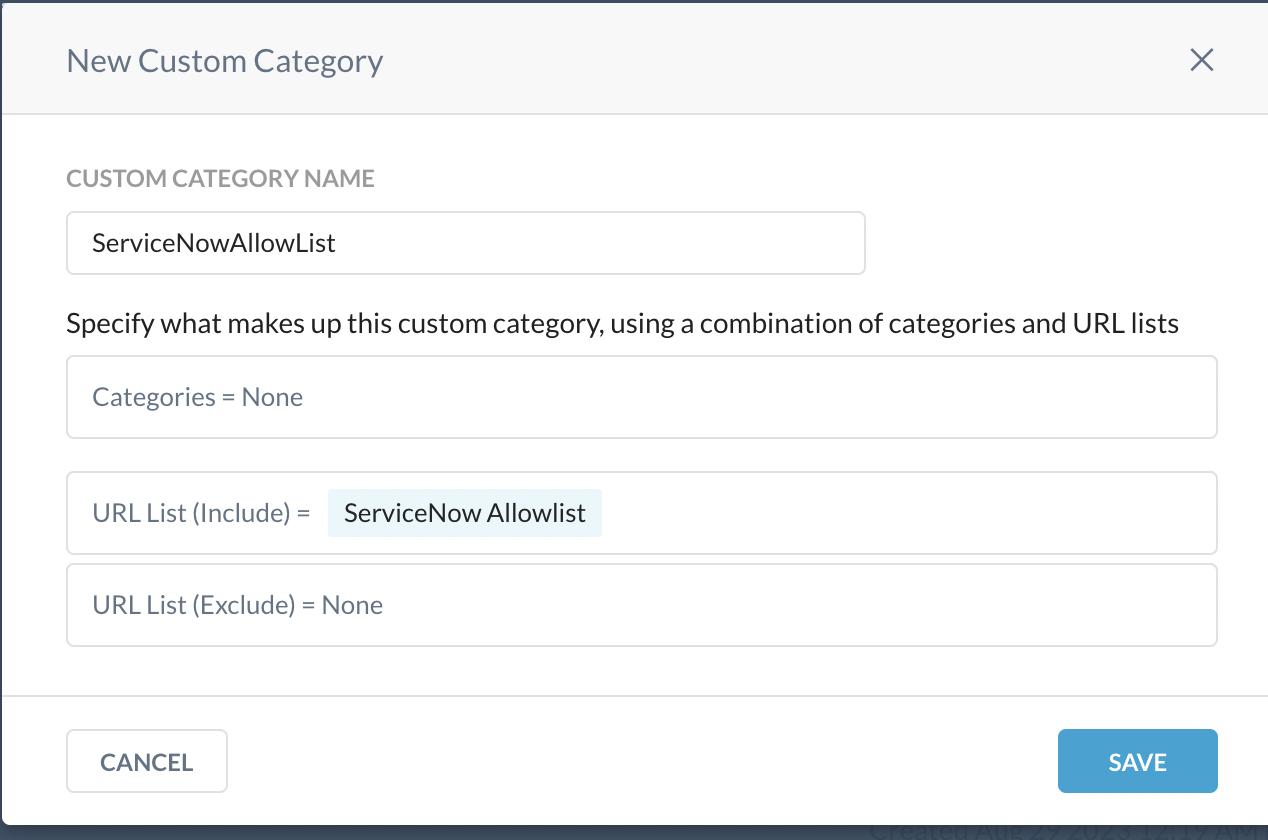The width and height of the screenshot is (1268, 840).
Task: Close the New Custom Category dialog
Action: coord(1201,60)
